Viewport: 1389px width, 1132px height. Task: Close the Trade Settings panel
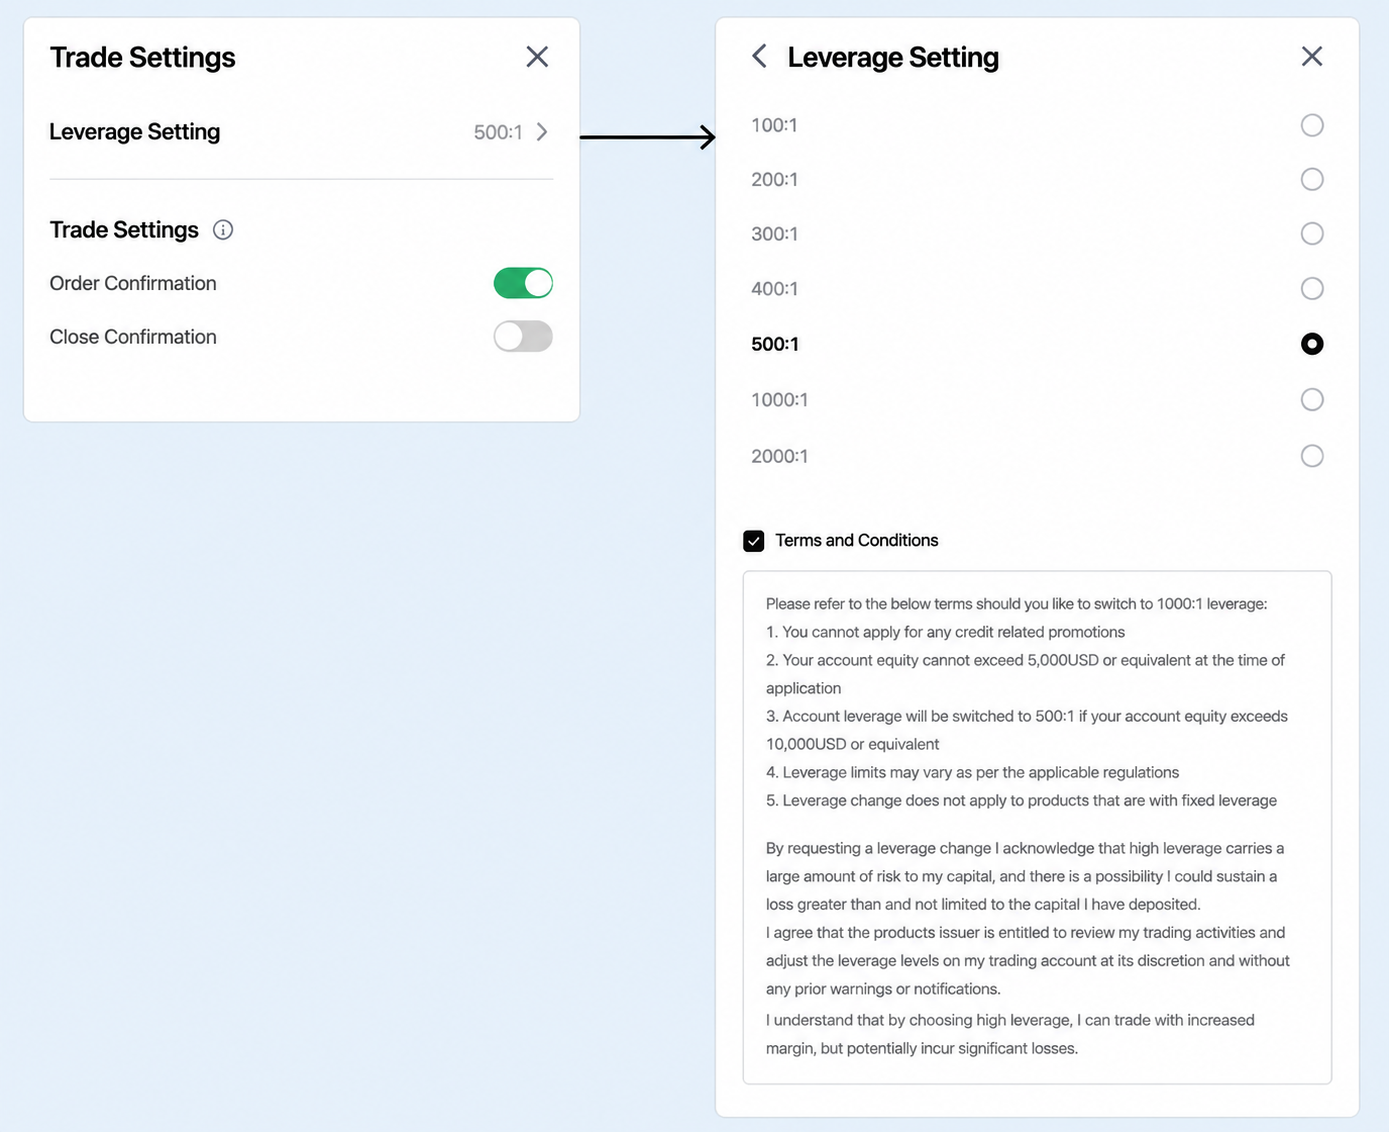[537, 57]
